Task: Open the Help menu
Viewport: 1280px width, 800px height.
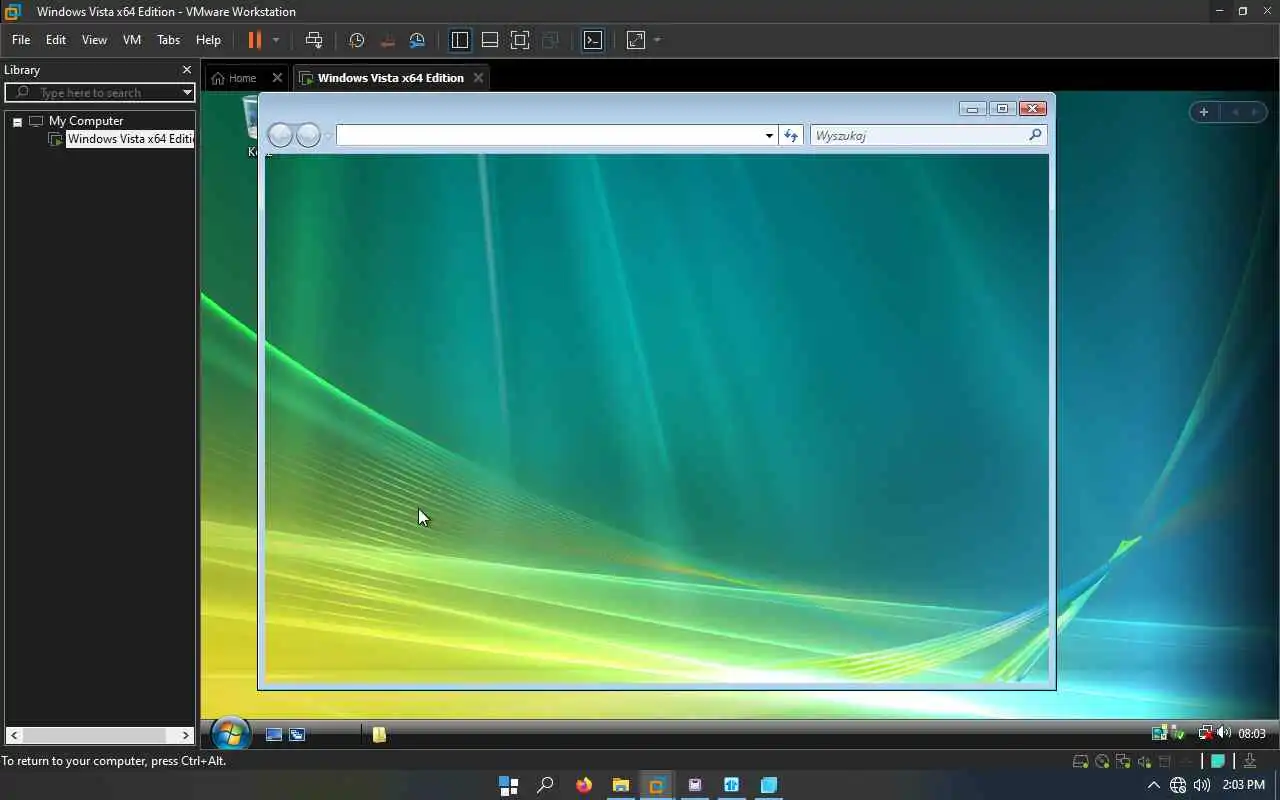Action: pos(208,40)
